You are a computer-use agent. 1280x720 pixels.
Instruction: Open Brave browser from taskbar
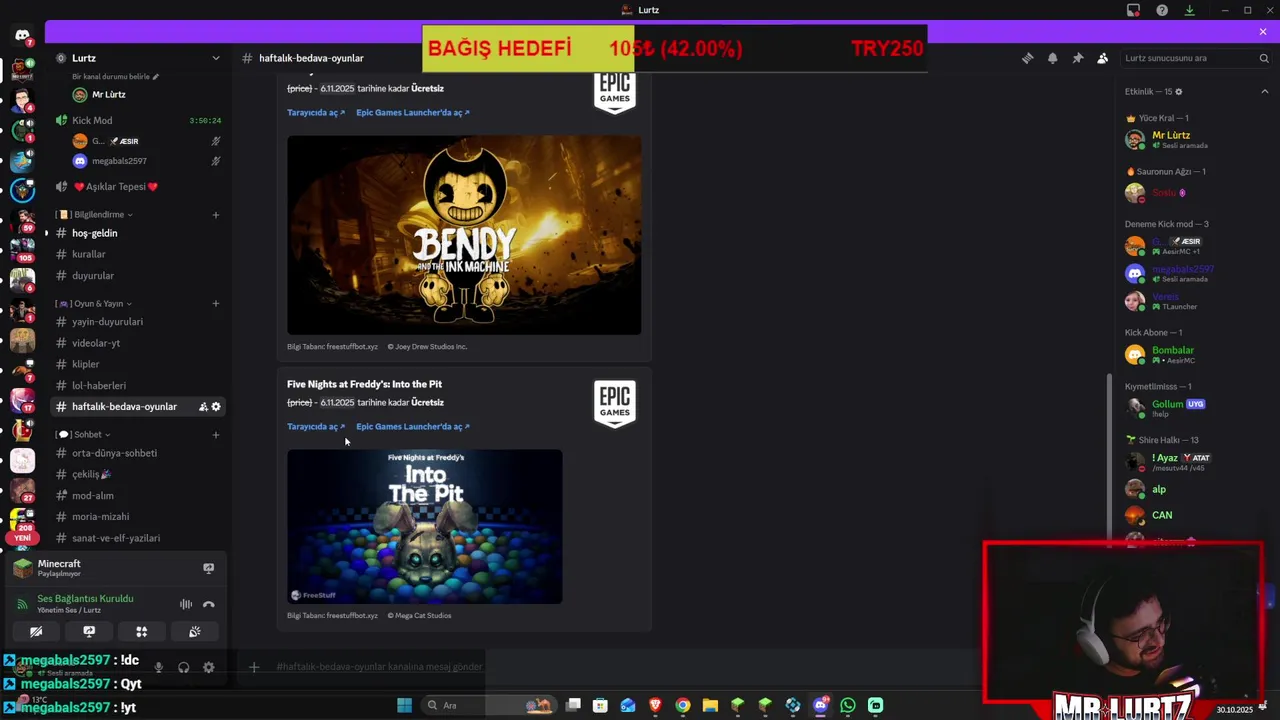pyautogui.click(x=655, y=705)
